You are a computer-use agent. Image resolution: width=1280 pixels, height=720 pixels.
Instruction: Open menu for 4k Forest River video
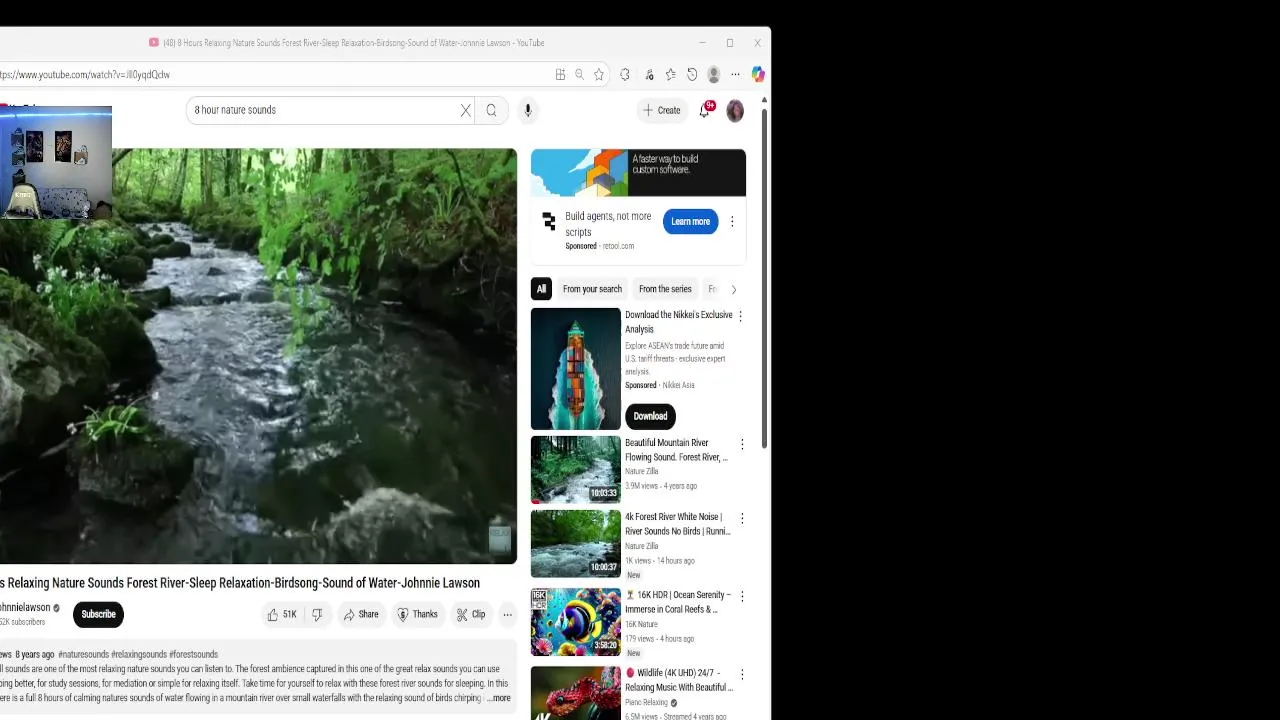click(x=742, y=518)
